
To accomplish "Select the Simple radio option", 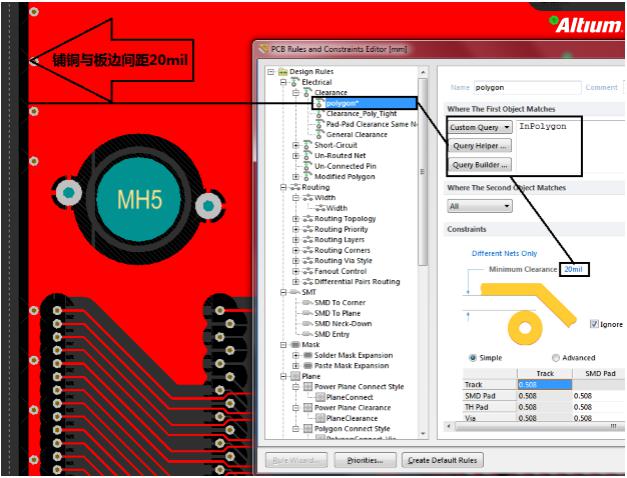I will coord(473,357).
